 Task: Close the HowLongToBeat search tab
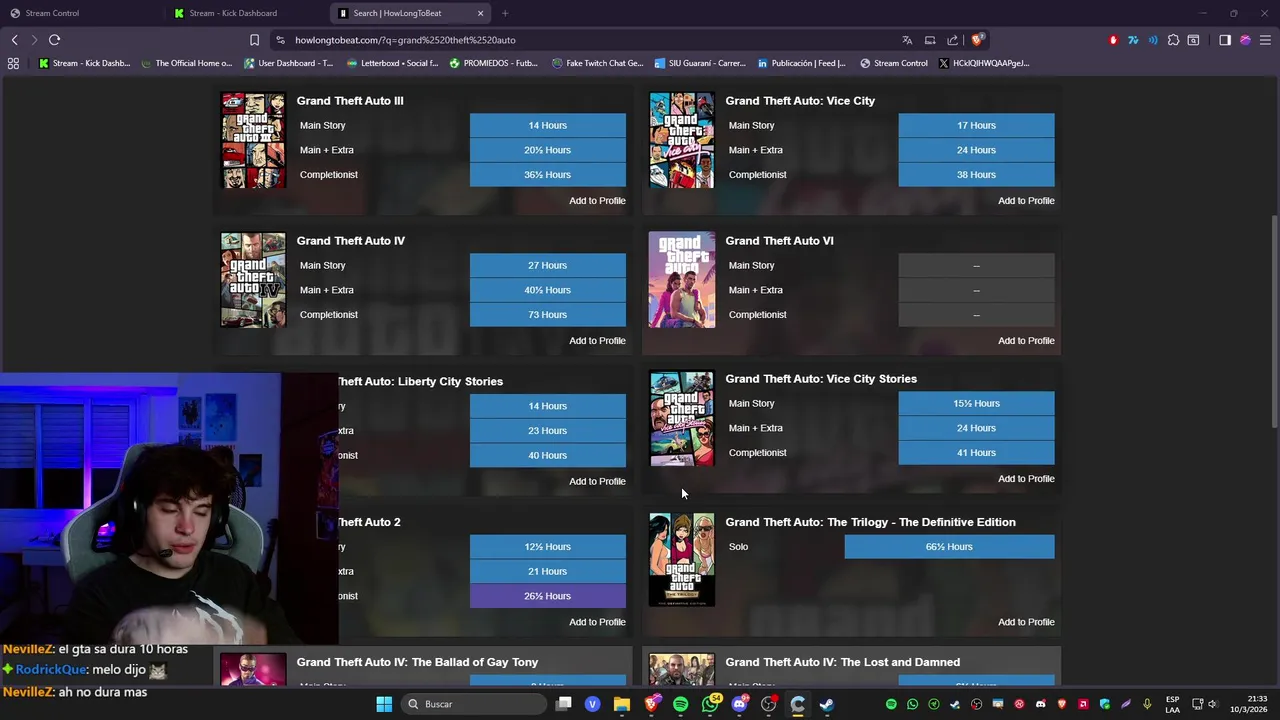point(480,13)
